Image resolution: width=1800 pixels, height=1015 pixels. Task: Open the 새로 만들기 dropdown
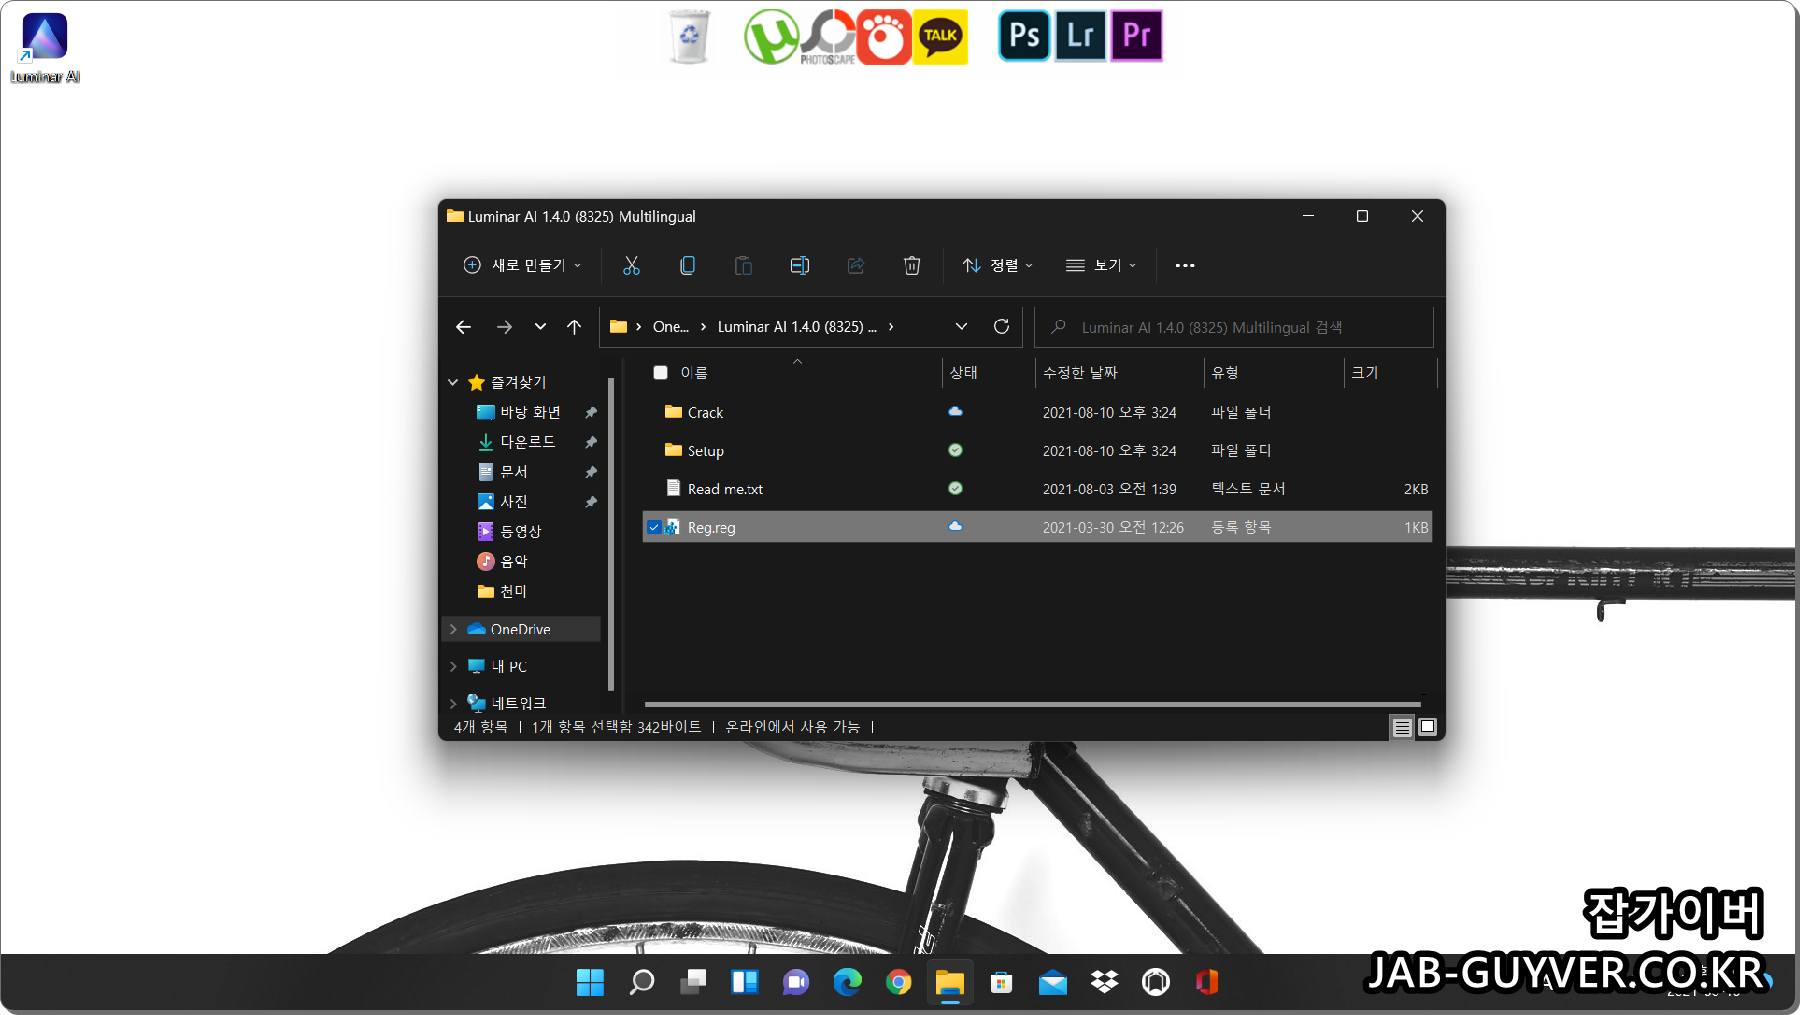522,265
